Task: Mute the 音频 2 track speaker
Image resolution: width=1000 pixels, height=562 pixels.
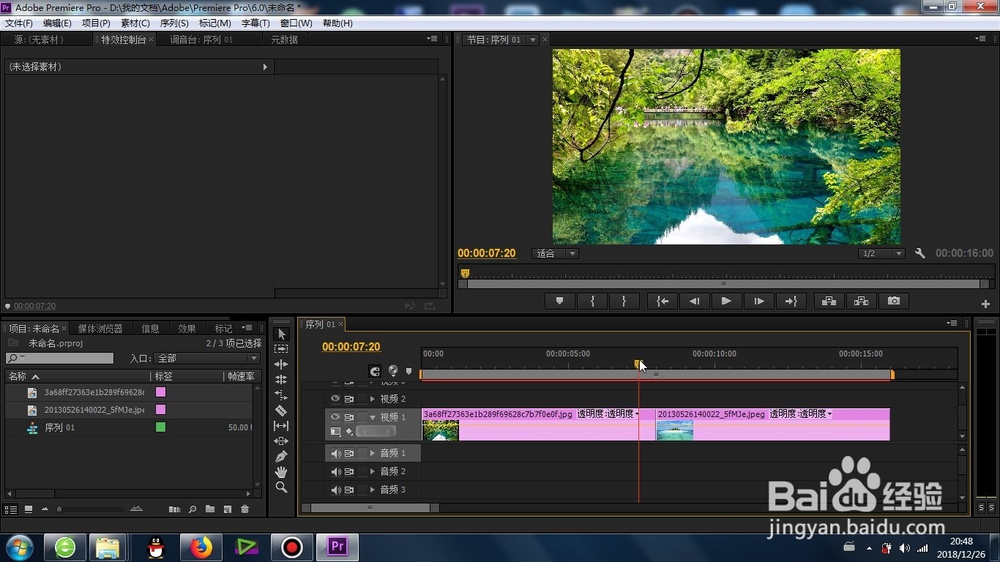Action: 335,471
